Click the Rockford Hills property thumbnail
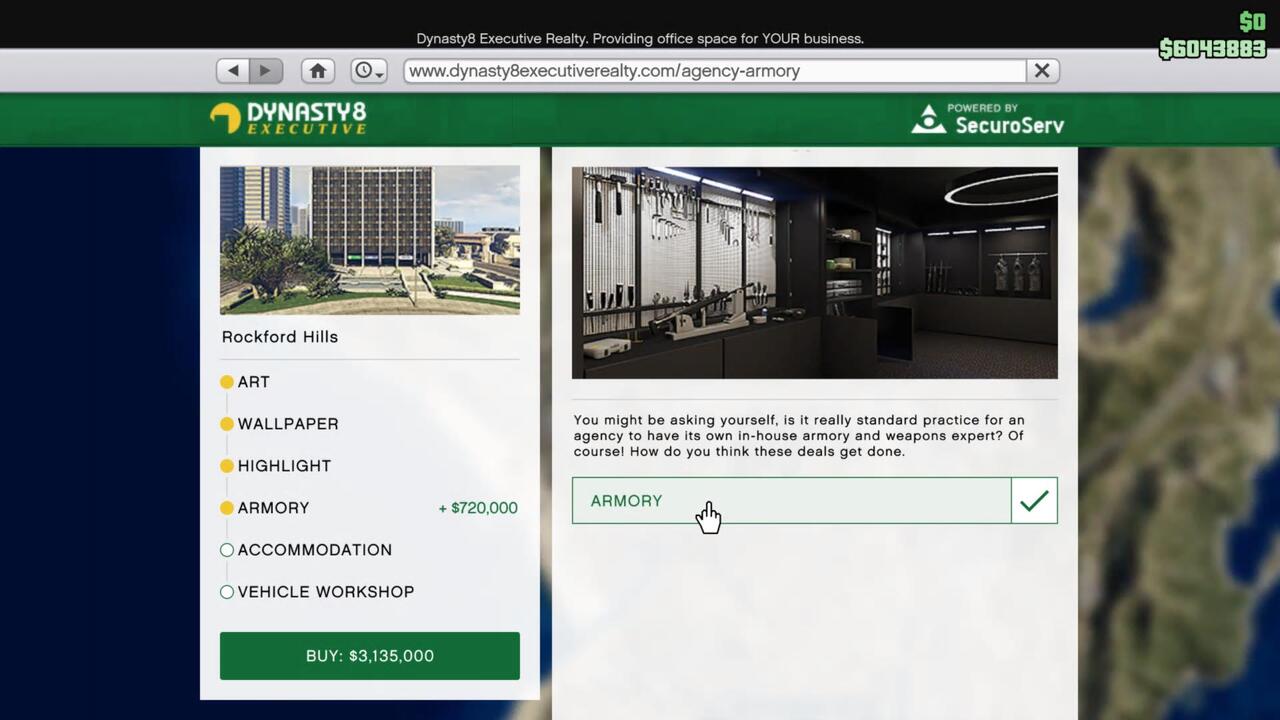 click(x=370, y=240)
